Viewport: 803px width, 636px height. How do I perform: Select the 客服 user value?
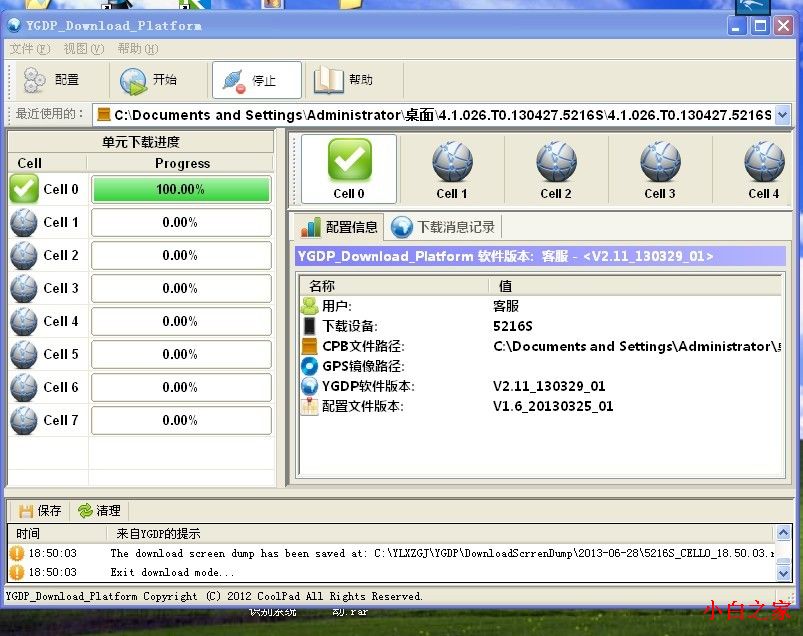click(505, 306)
